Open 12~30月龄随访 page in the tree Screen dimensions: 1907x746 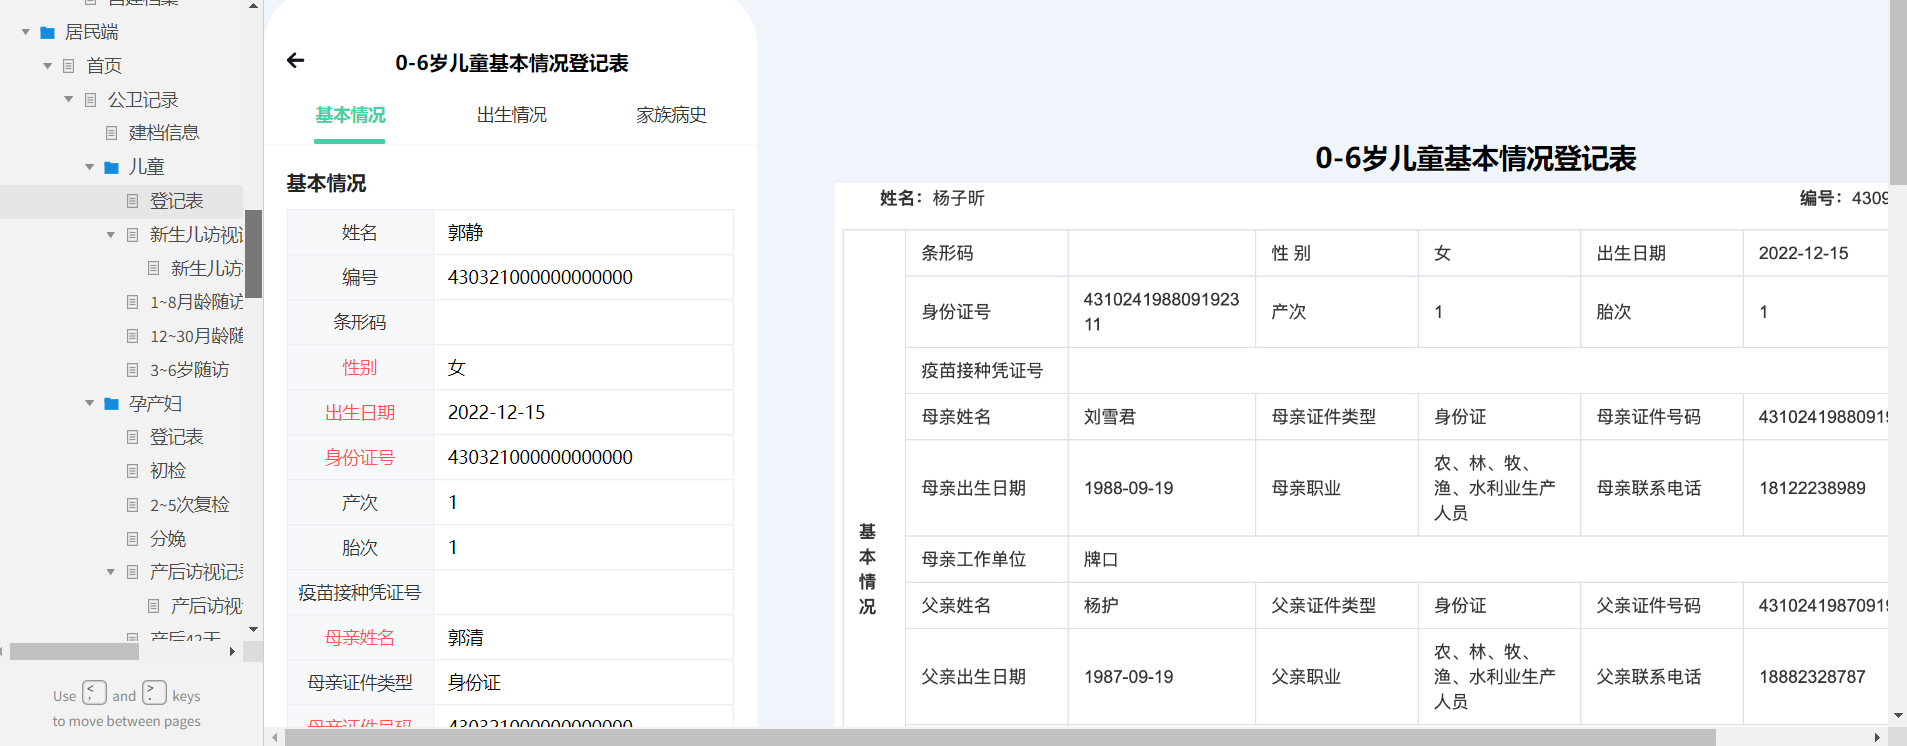[x=197, y=336]
